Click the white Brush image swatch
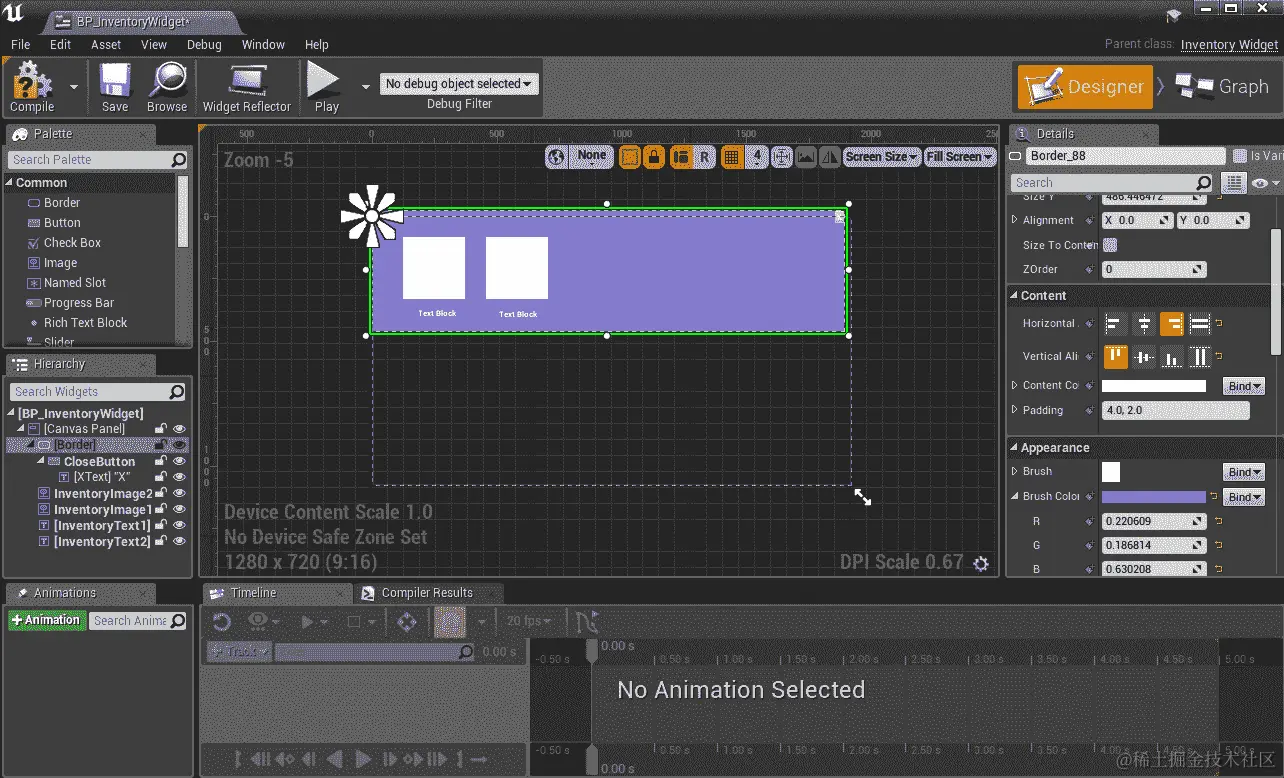Screen dimensions: 1284x778 point(1111,472)
